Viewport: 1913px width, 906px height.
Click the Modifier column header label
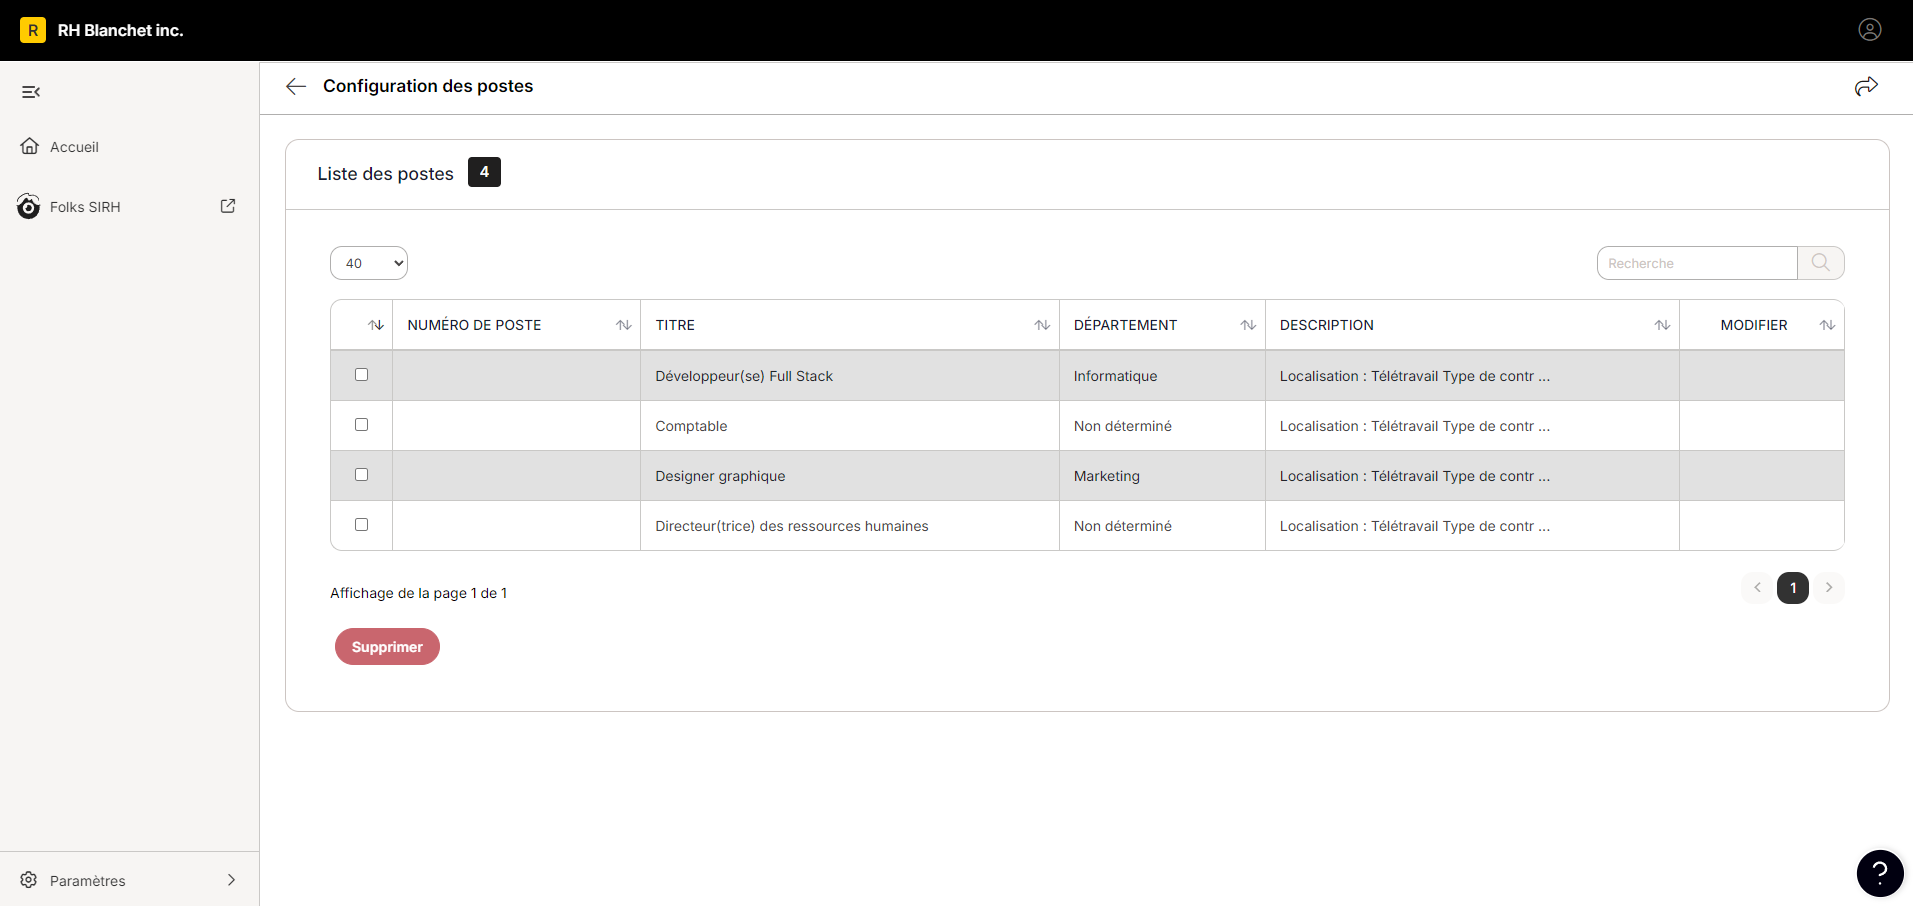pyautogui.click(x=1754, y=325)
